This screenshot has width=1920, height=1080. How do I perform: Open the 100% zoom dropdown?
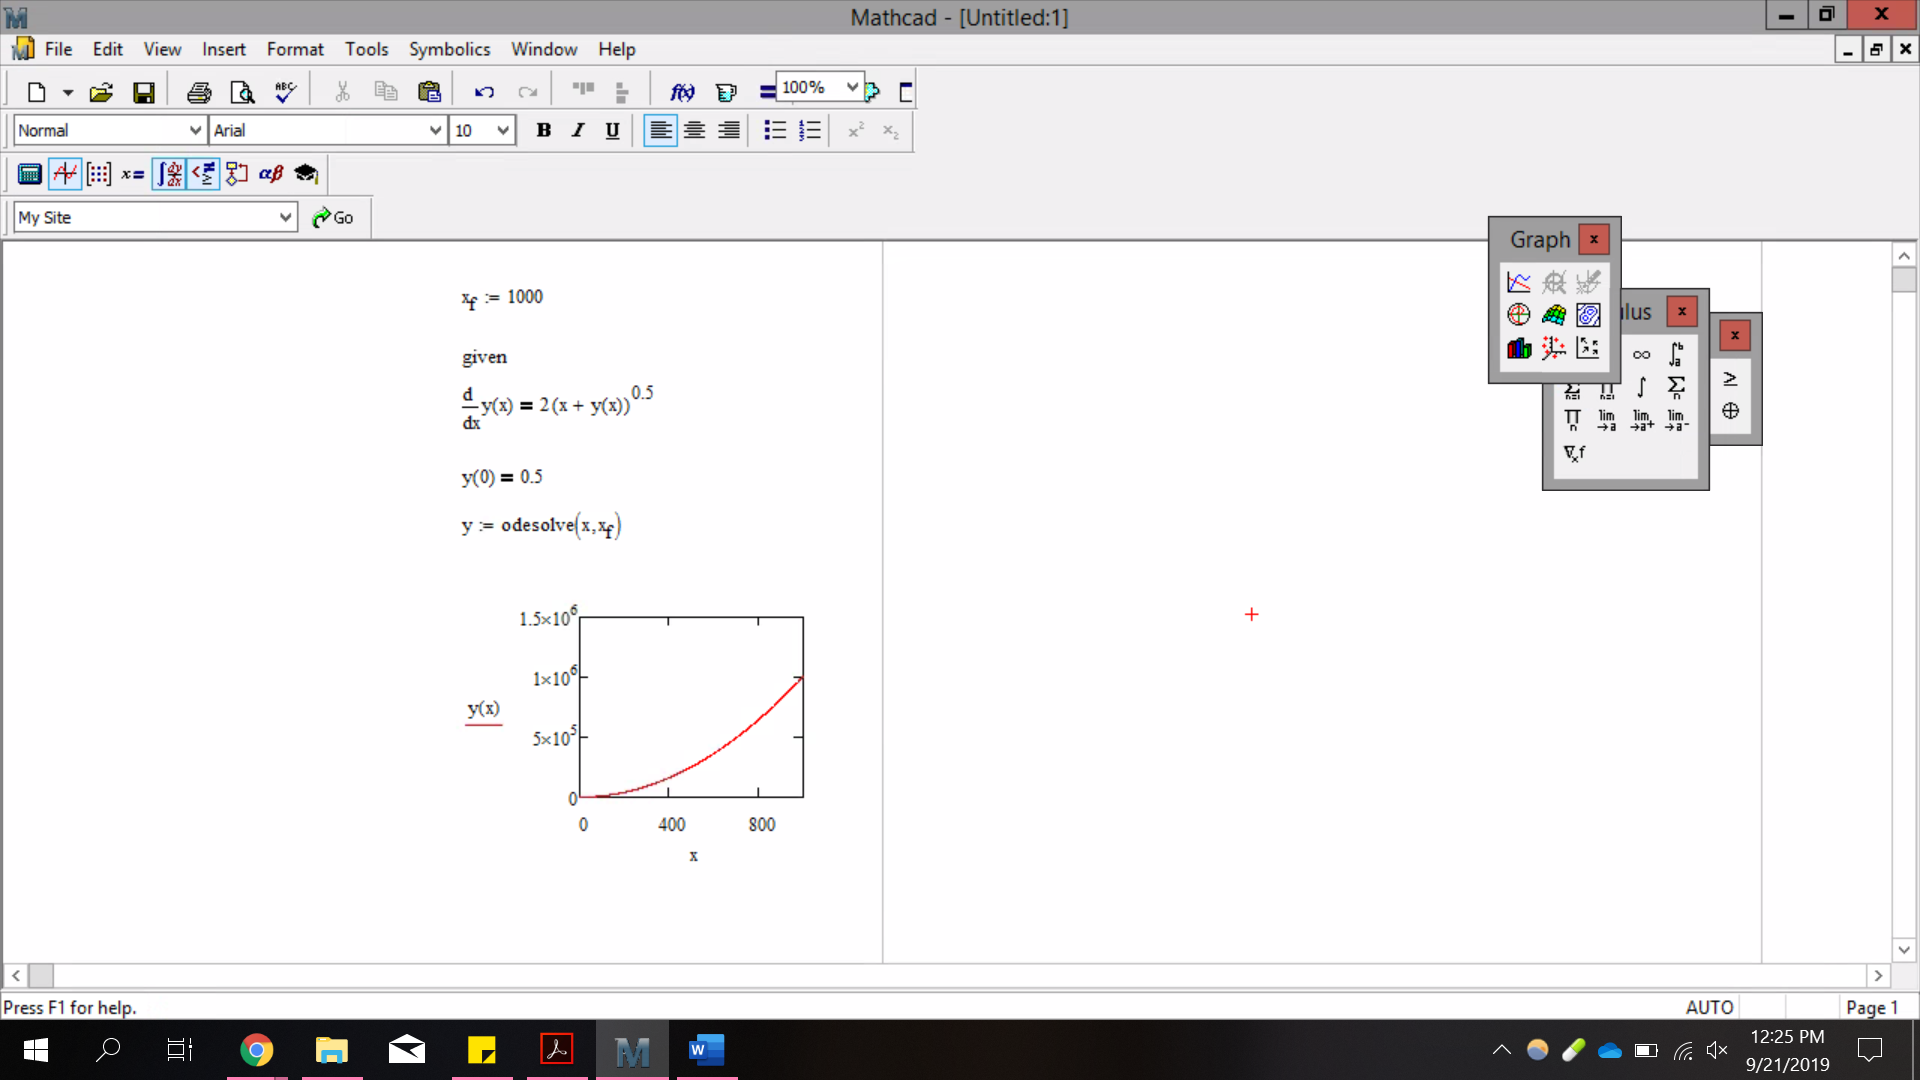851,88
